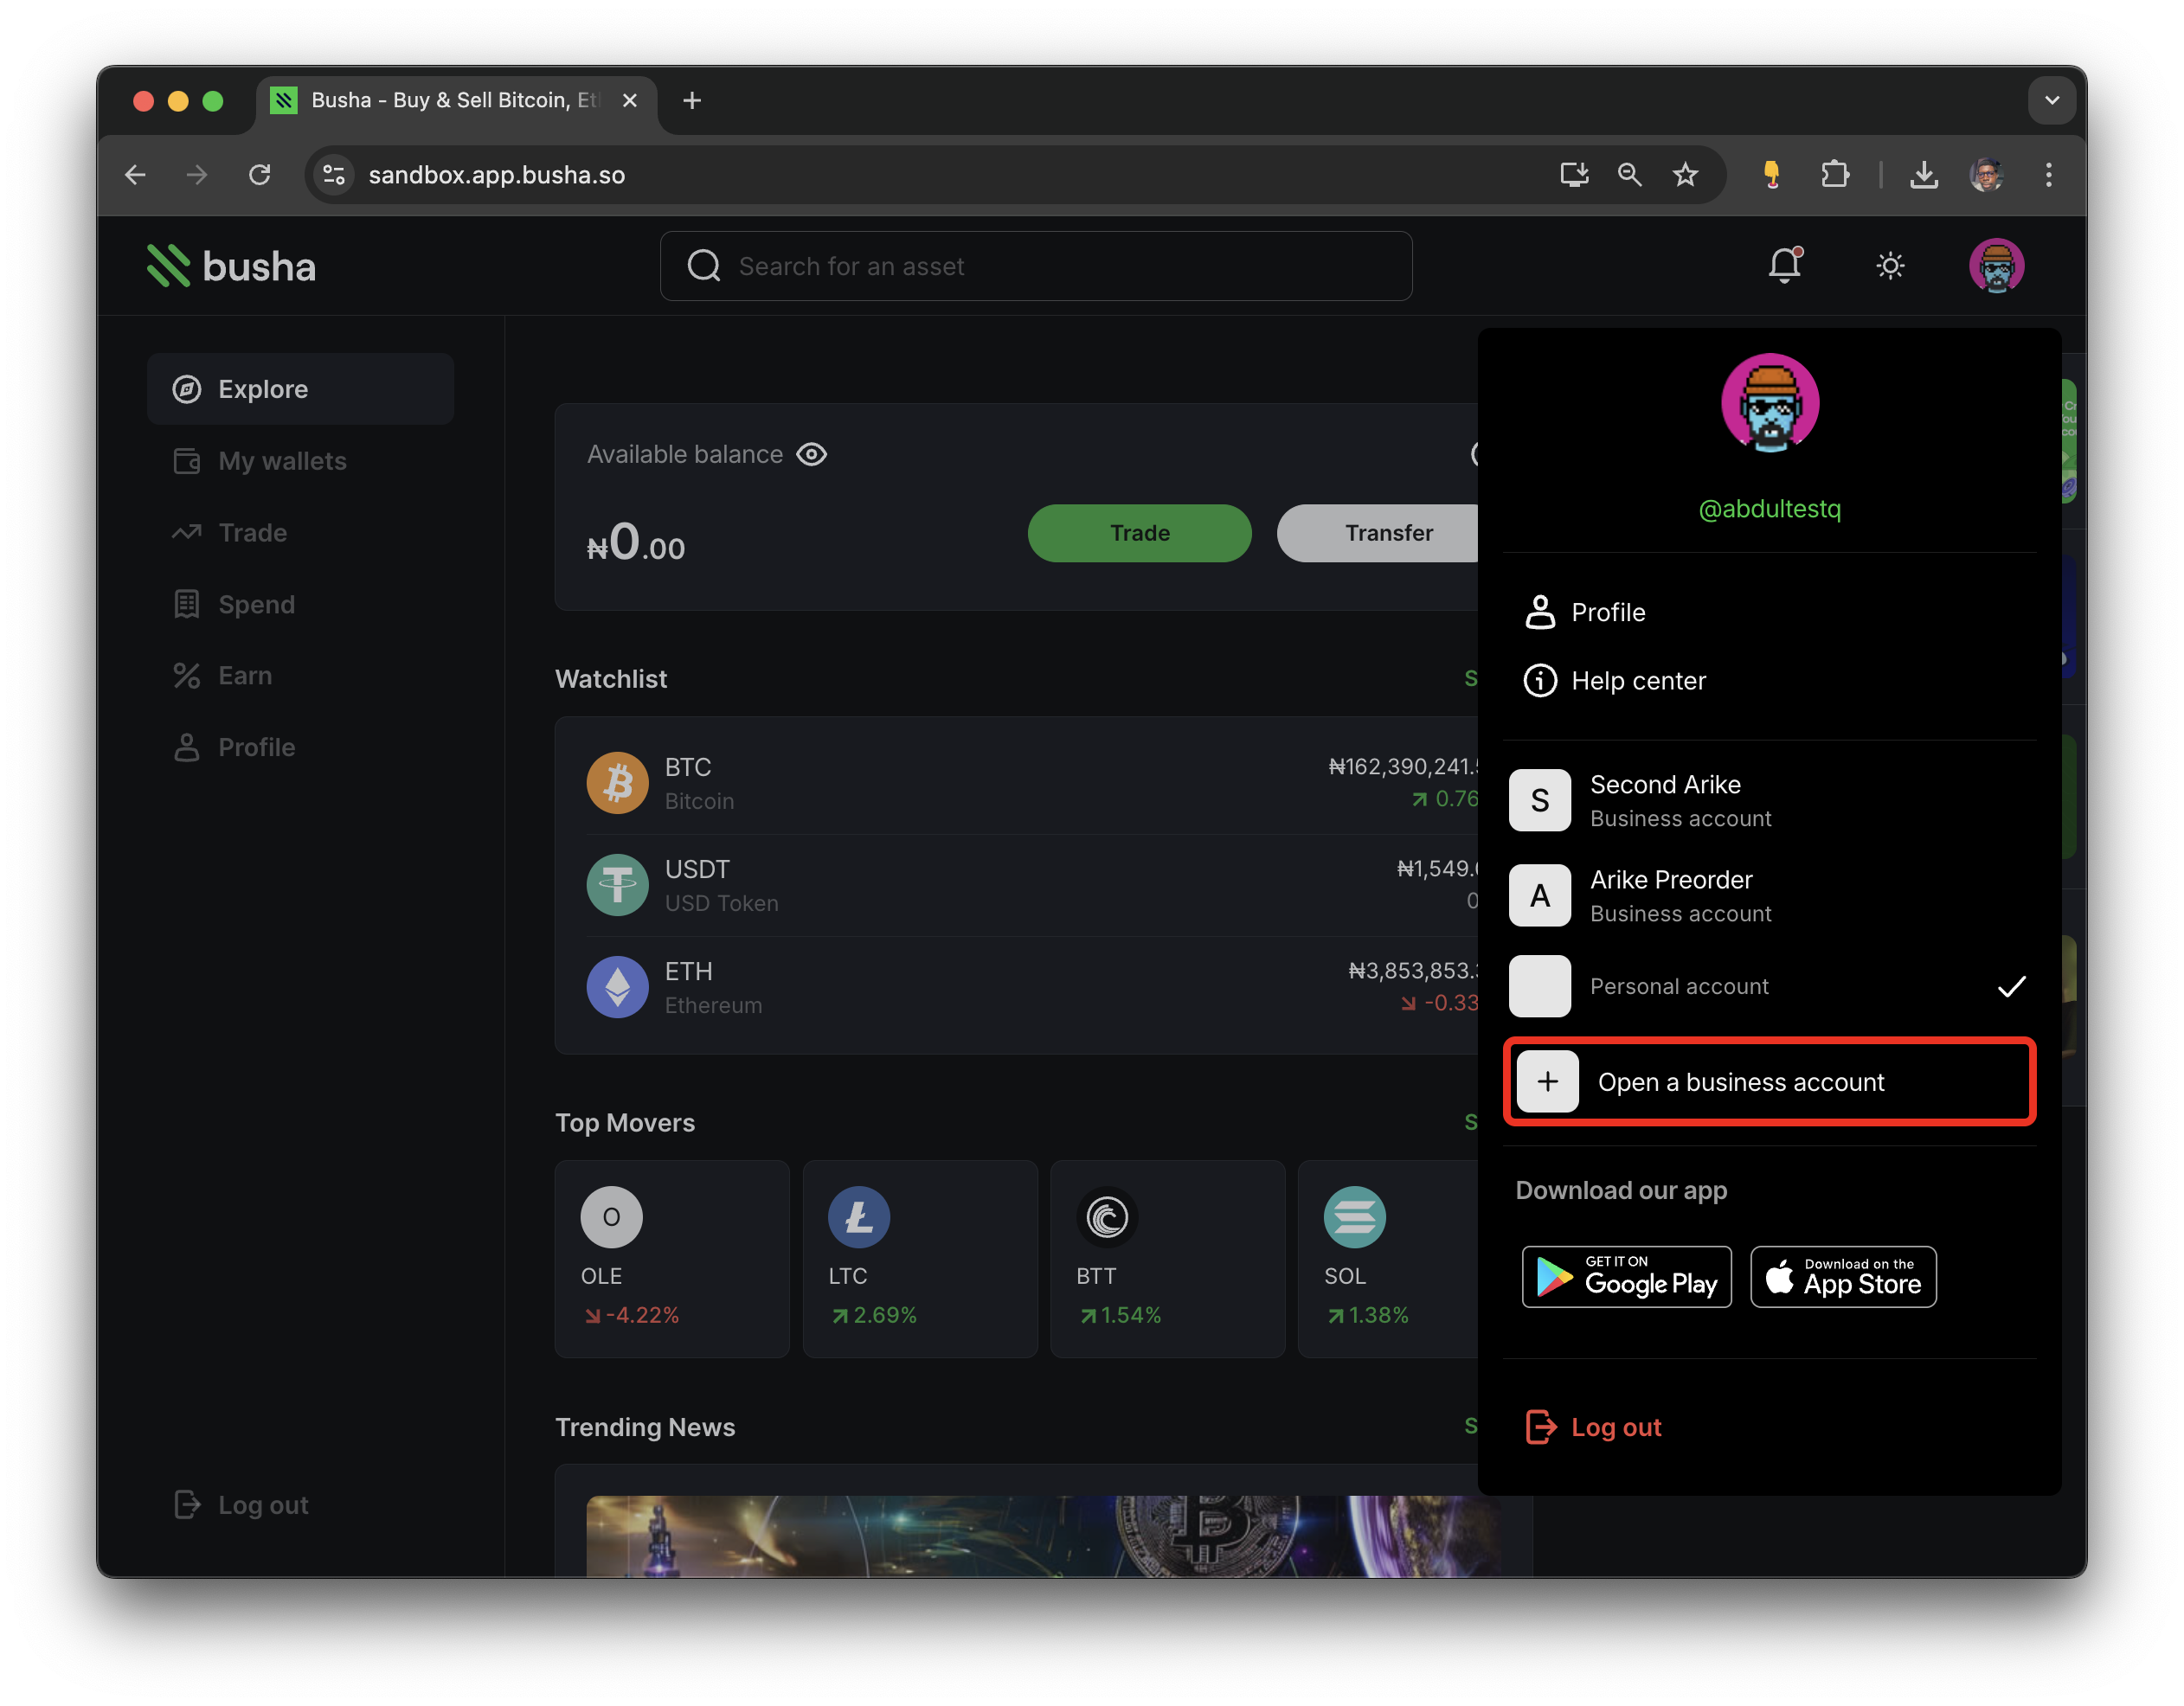Click the green Trade button
Screen dimensions: 2184x1706
click(x=1139, y=533)
